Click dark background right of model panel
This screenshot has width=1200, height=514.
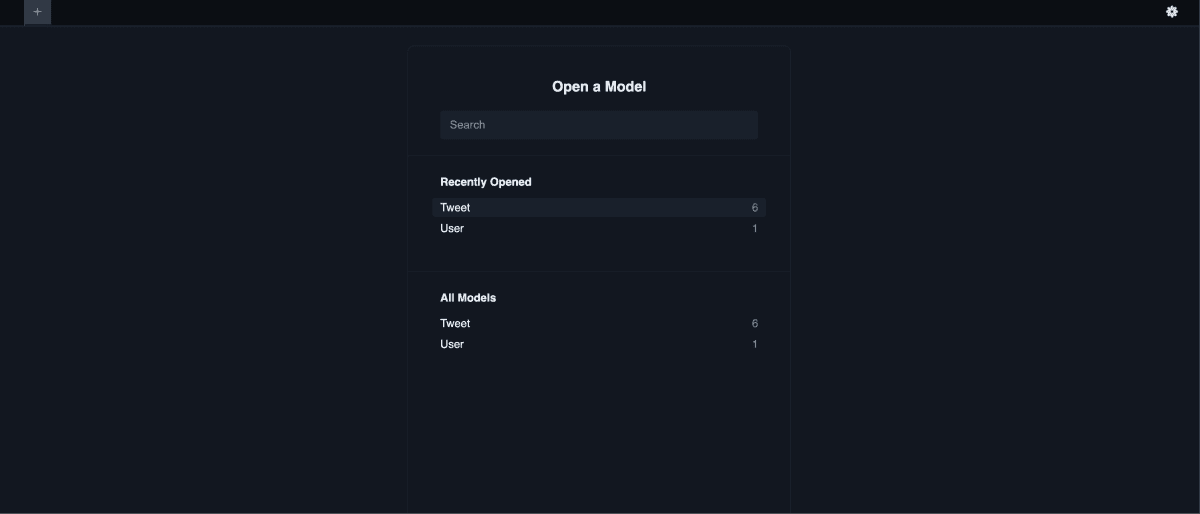click(995, 270)
